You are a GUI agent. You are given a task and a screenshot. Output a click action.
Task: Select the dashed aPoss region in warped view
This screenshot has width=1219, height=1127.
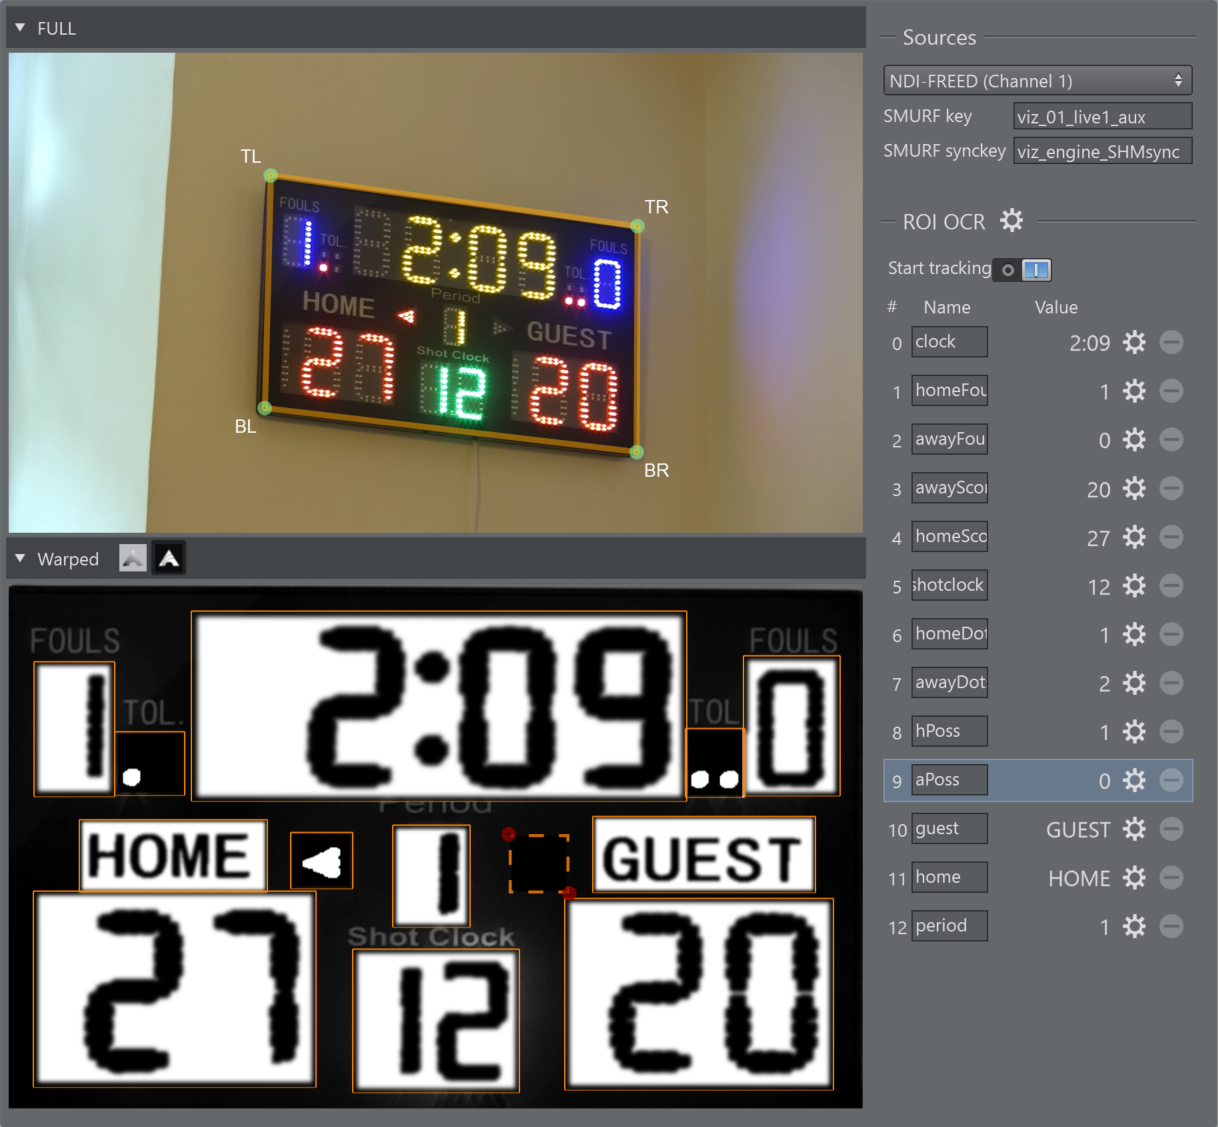539,863
